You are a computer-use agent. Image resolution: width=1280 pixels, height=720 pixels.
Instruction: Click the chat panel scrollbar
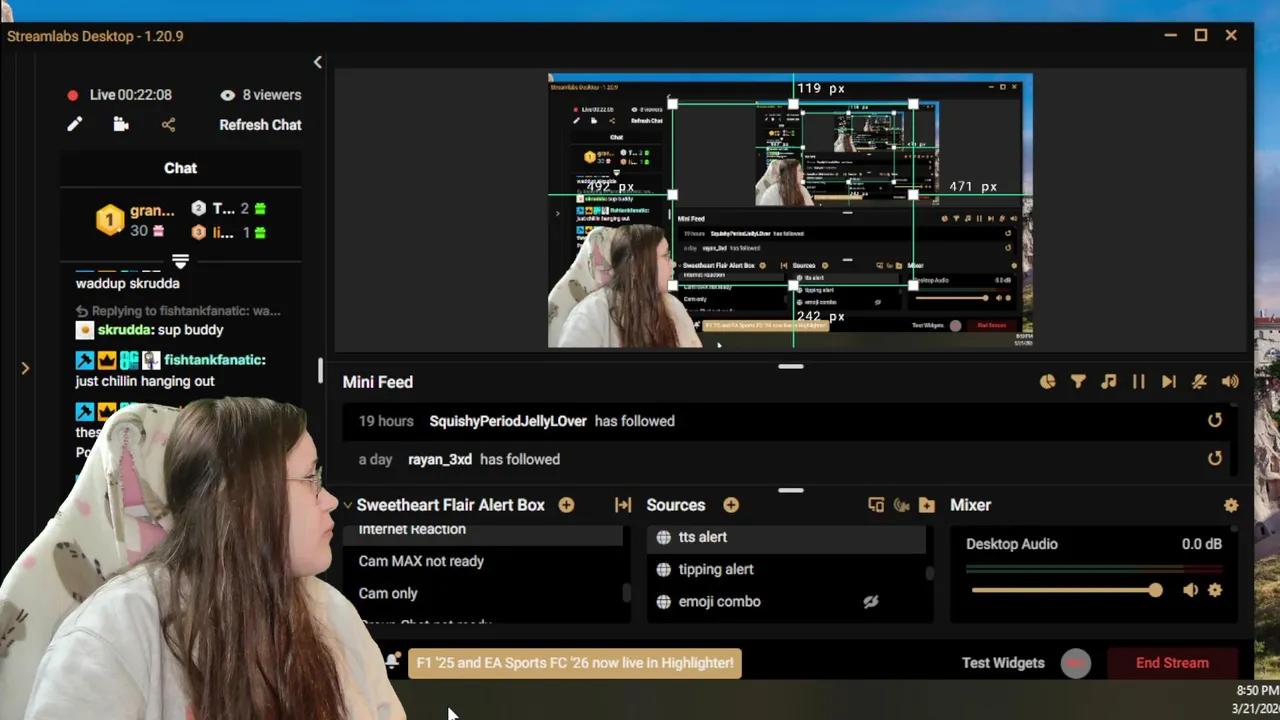pos(321,371)
